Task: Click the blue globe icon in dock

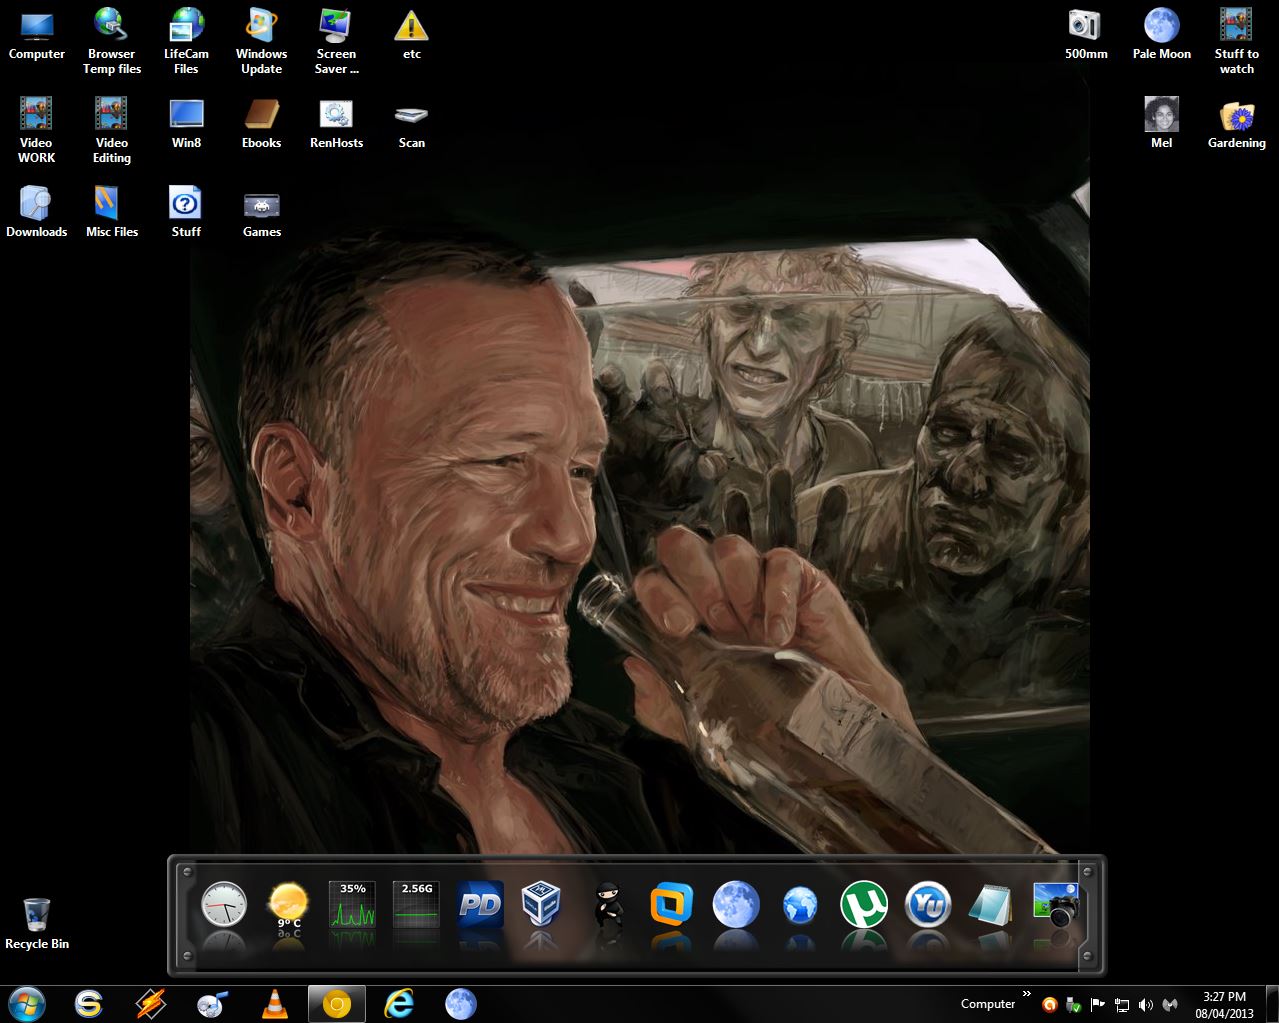Action: (x=800, y=906)
